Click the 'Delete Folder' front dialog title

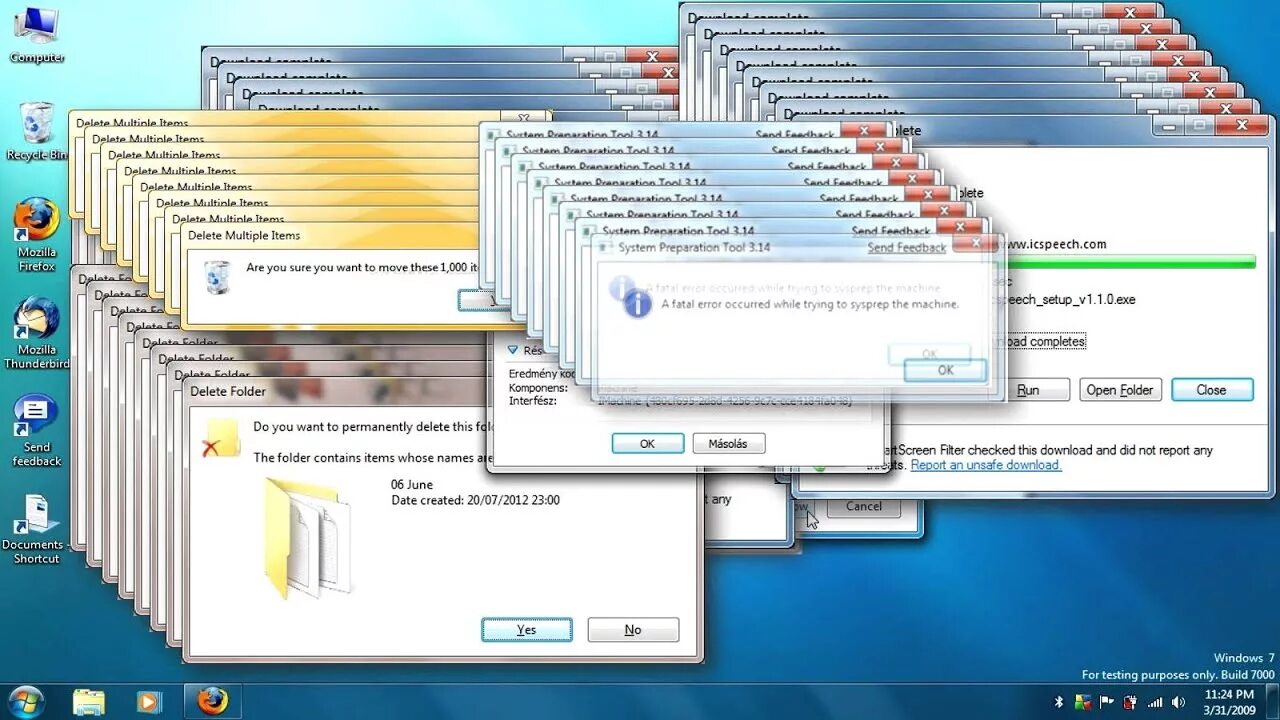228,391
